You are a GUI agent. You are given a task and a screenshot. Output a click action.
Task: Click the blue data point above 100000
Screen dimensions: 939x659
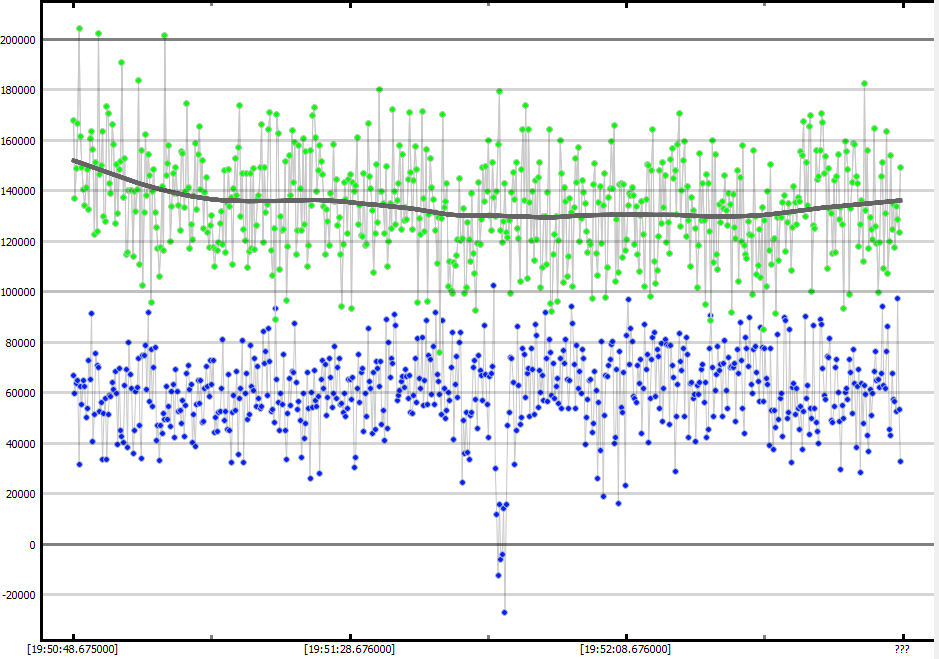tap(493, 286)
